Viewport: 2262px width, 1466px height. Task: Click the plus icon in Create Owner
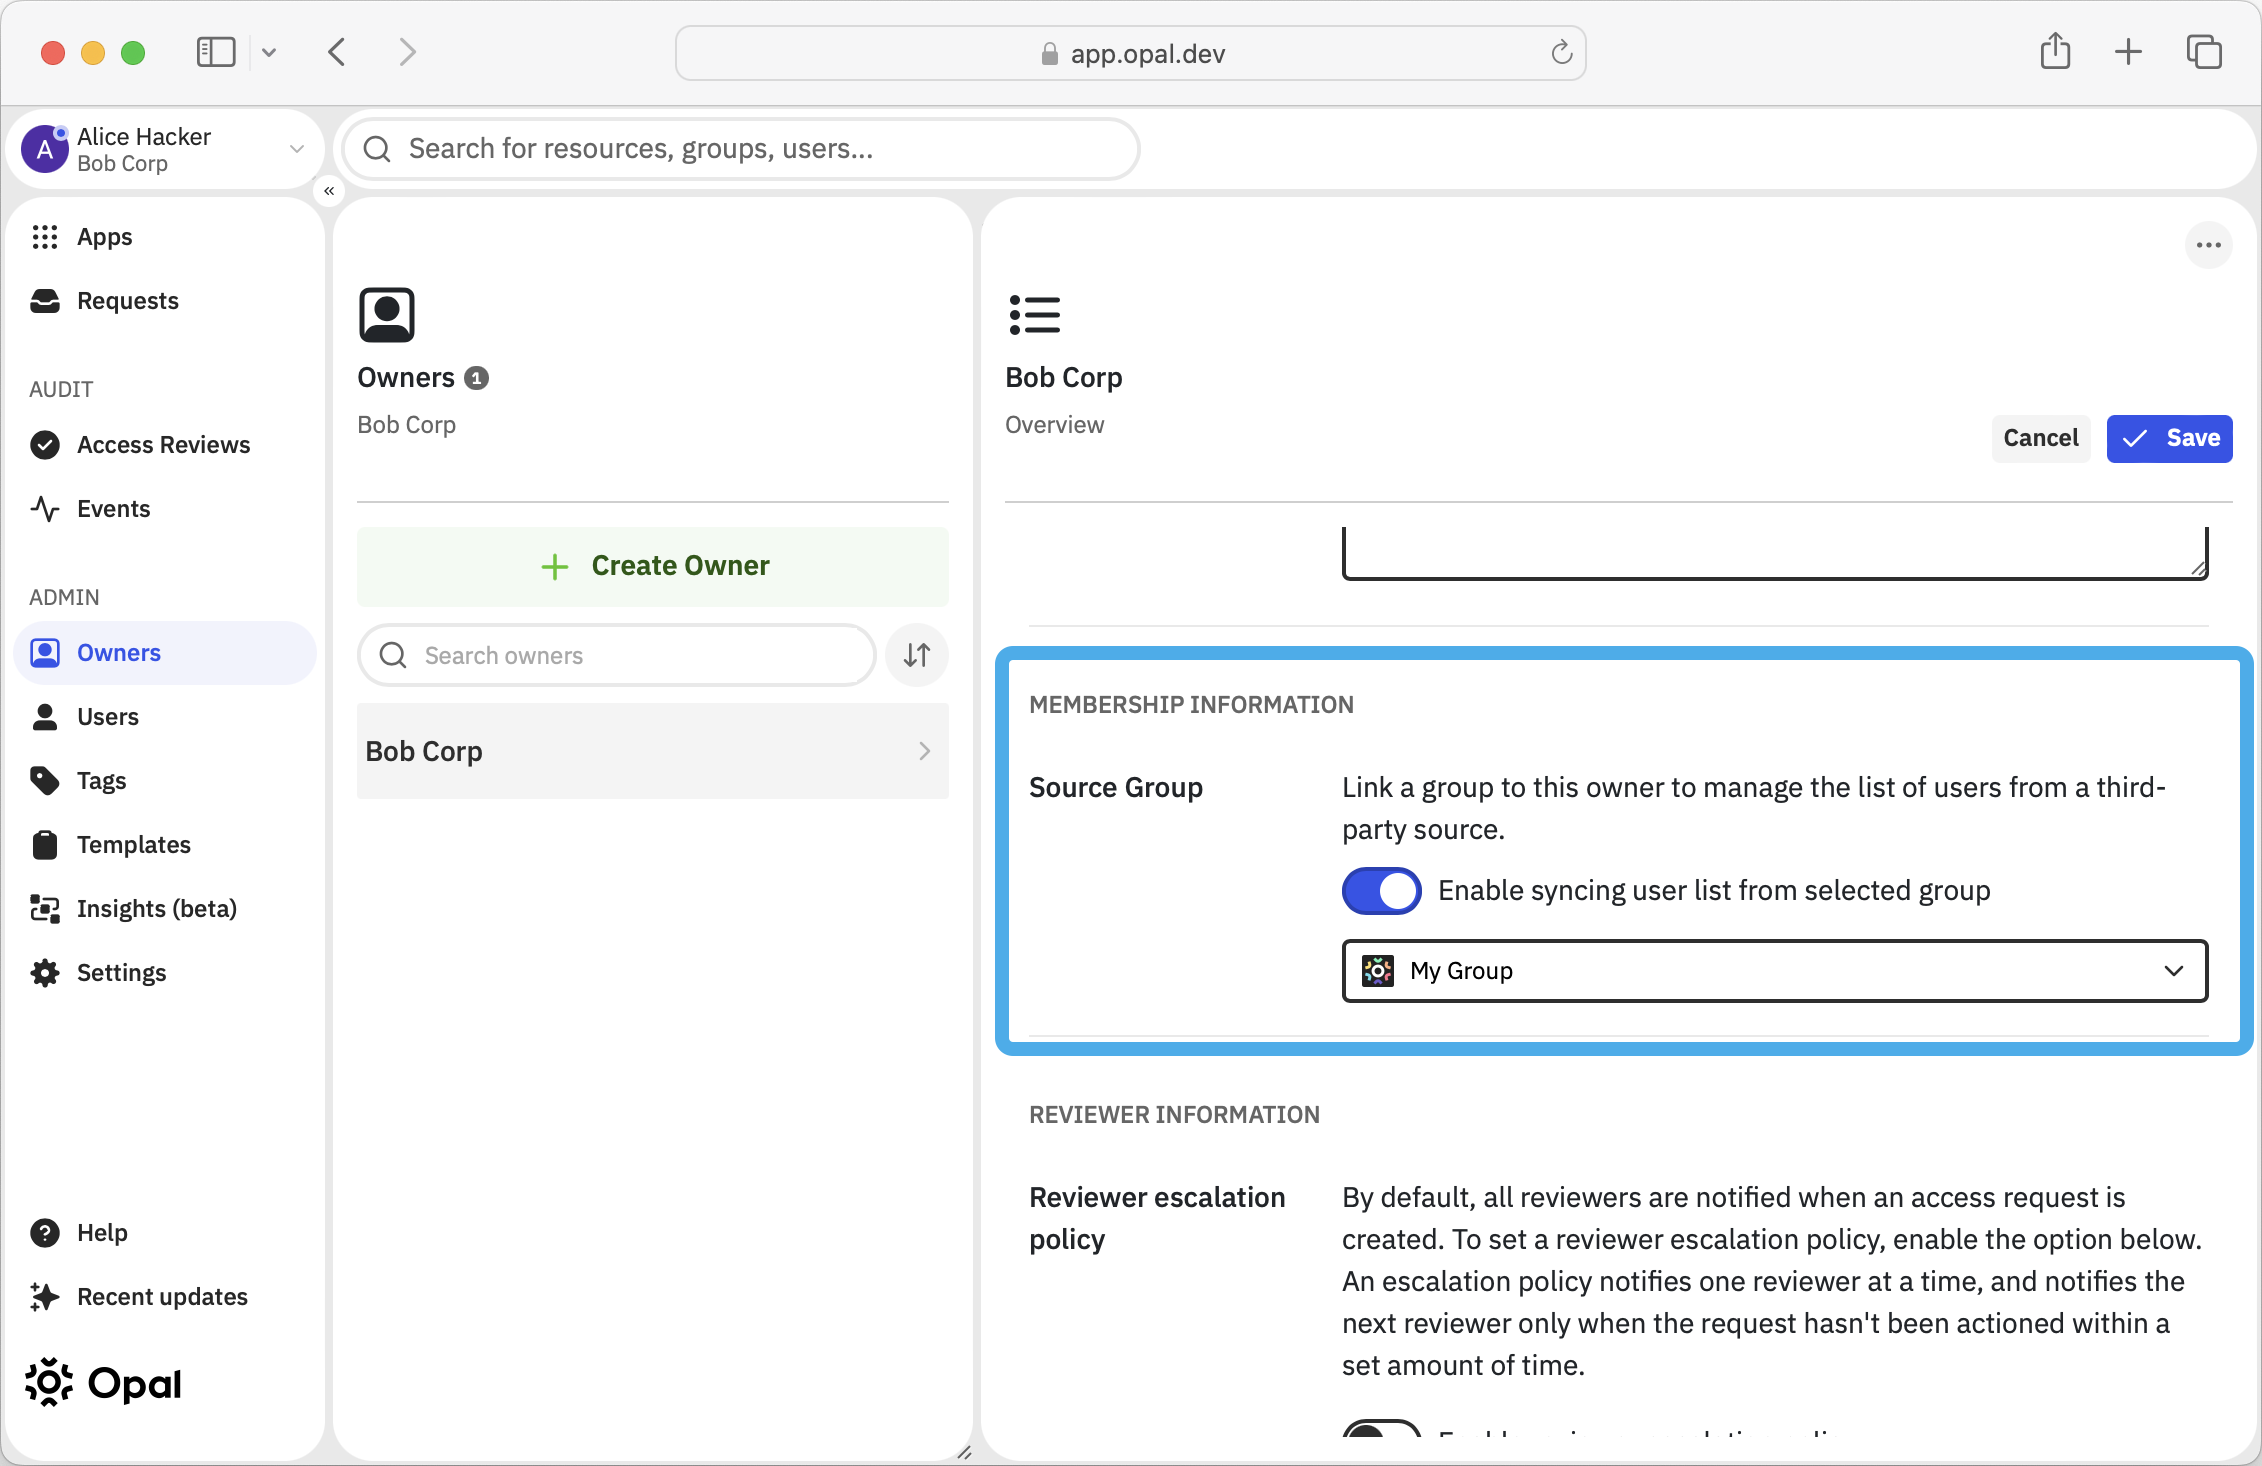pyautogui.click(x=555, y=567)
